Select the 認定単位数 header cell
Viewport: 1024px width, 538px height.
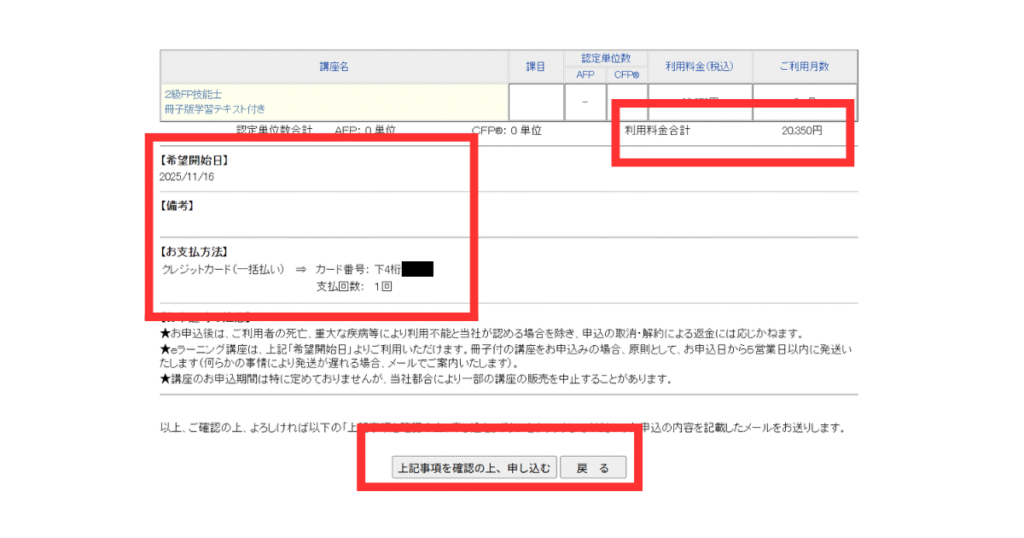point(606,59)
